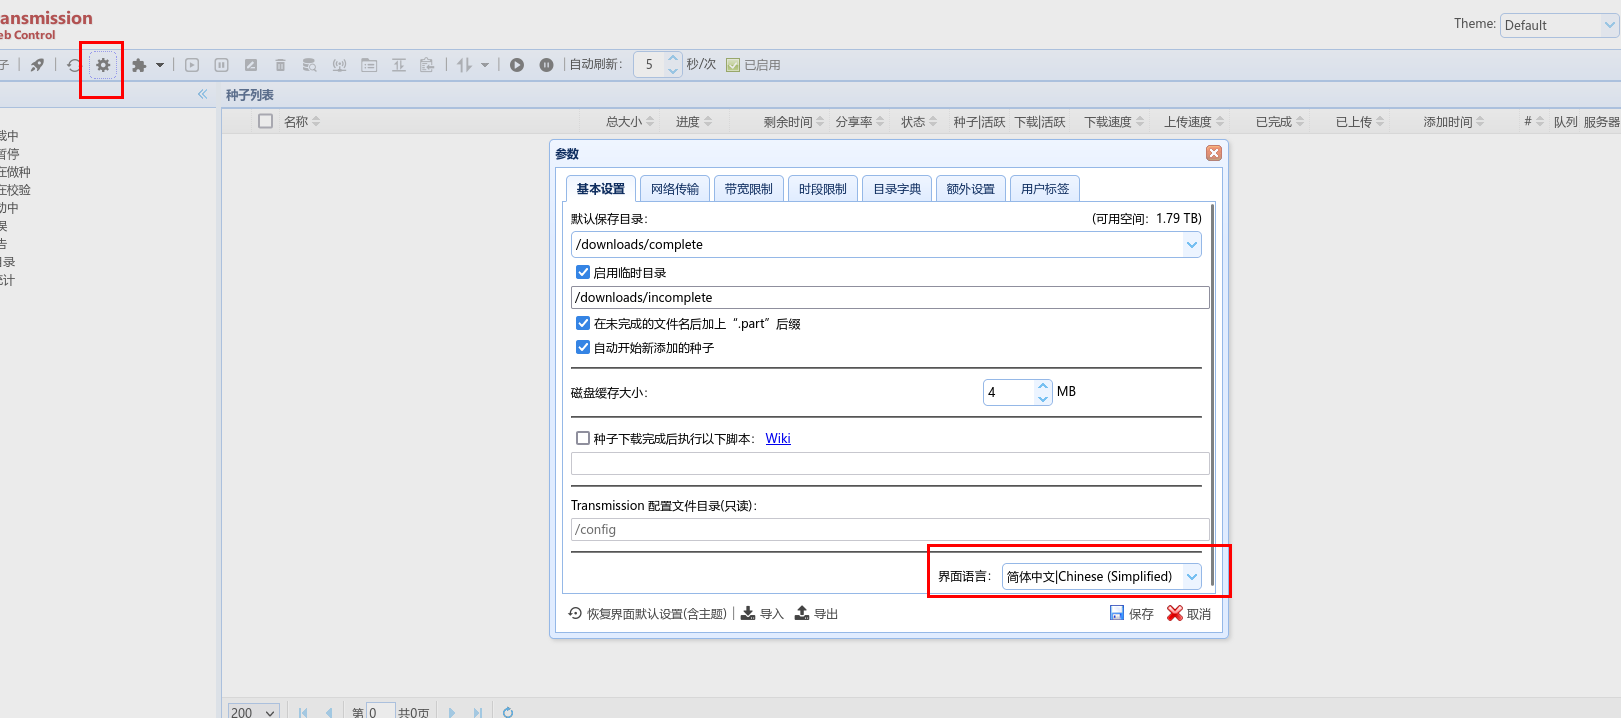
Task: Toggle 自动开始新添加的种子 checkbox
Action: [x=583, y=347]
